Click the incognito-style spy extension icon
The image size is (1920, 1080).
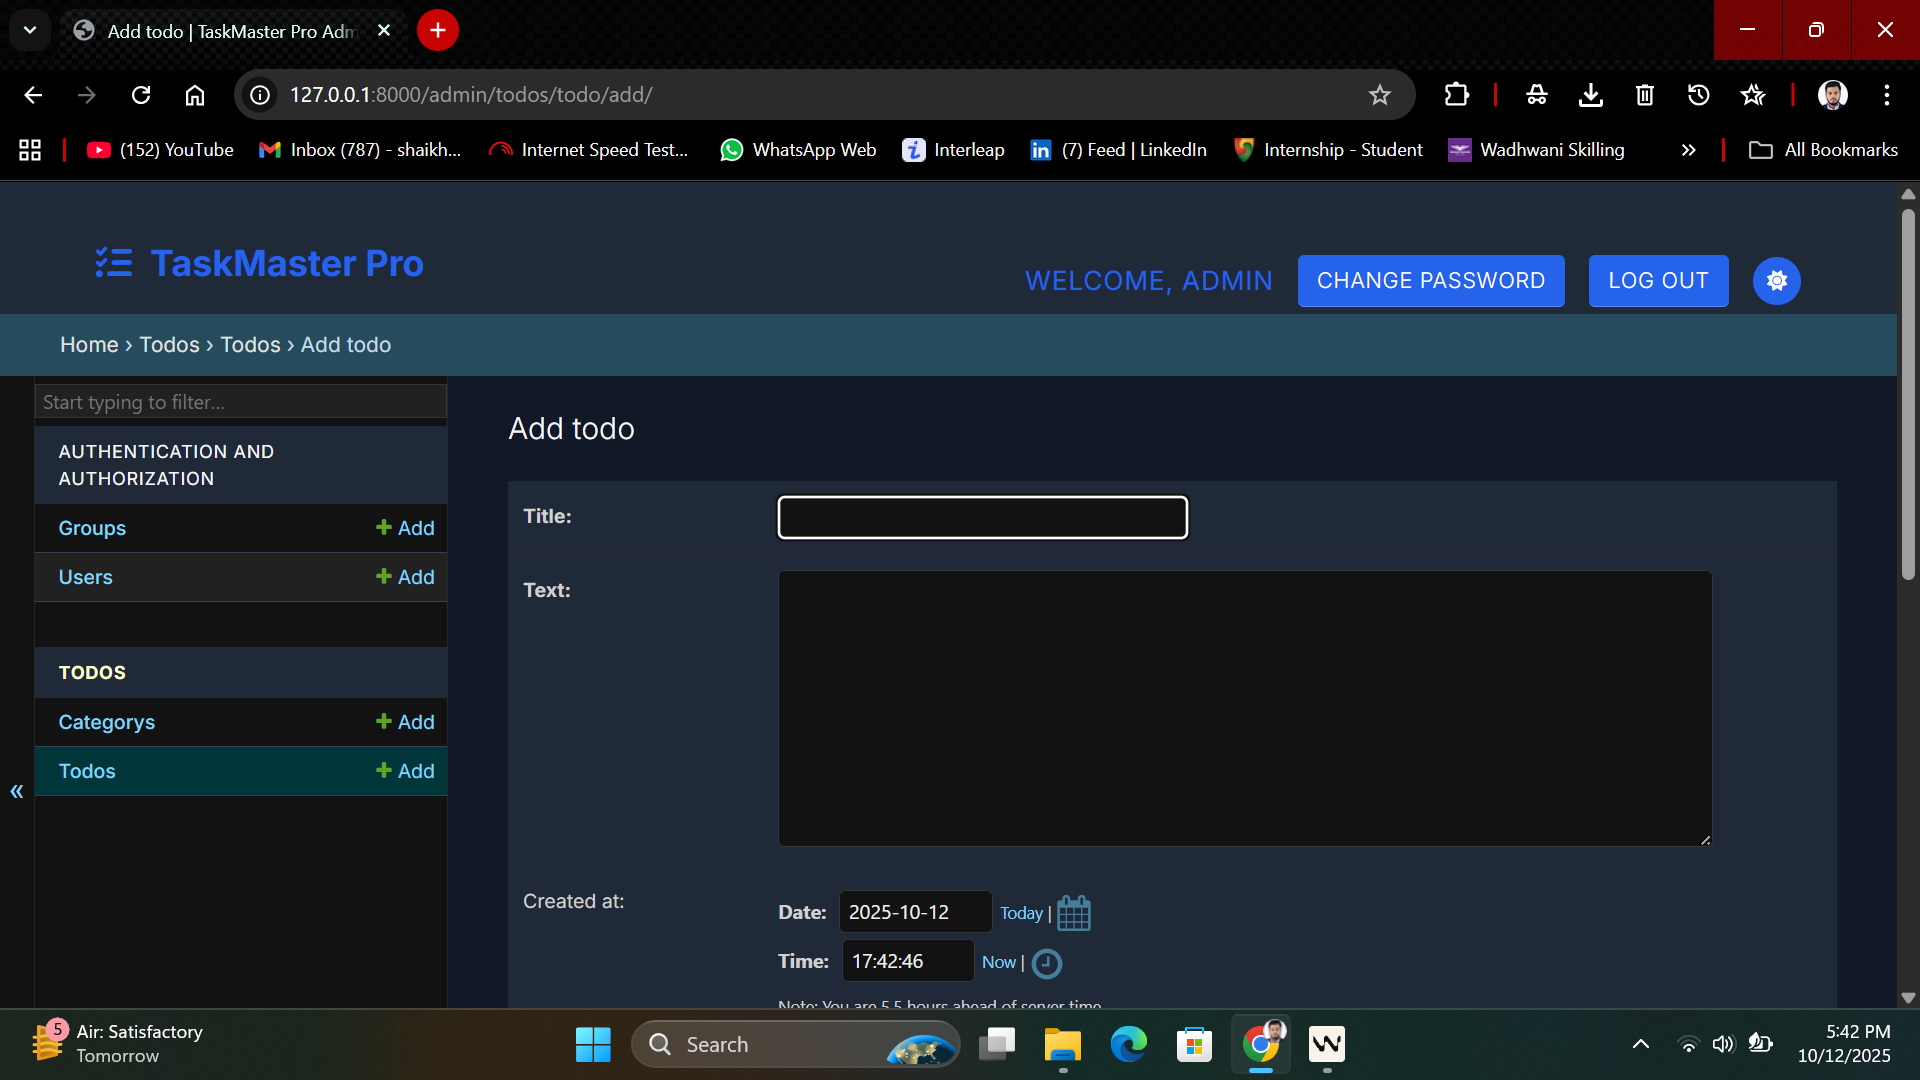click(x=1537, y=95)
